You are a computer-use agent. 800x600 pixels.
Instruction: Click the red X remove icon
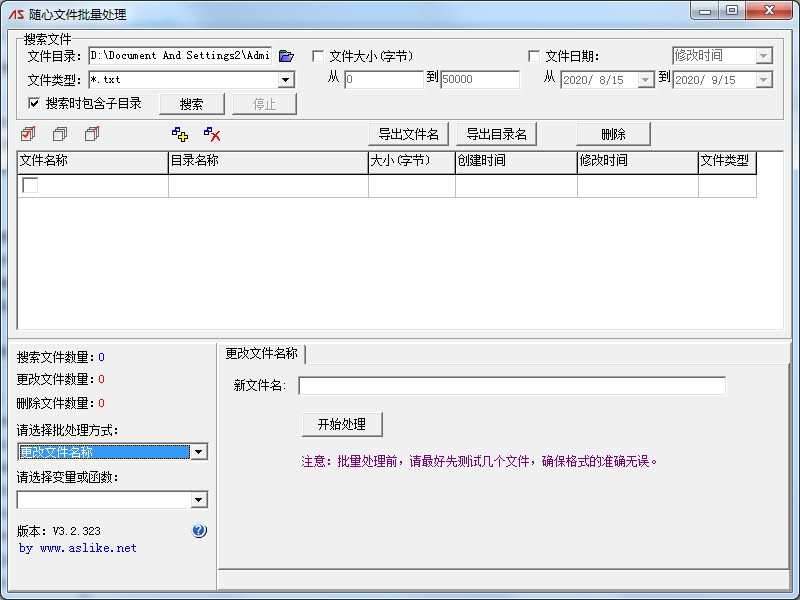pyautogui.click(x=212, y=133)
